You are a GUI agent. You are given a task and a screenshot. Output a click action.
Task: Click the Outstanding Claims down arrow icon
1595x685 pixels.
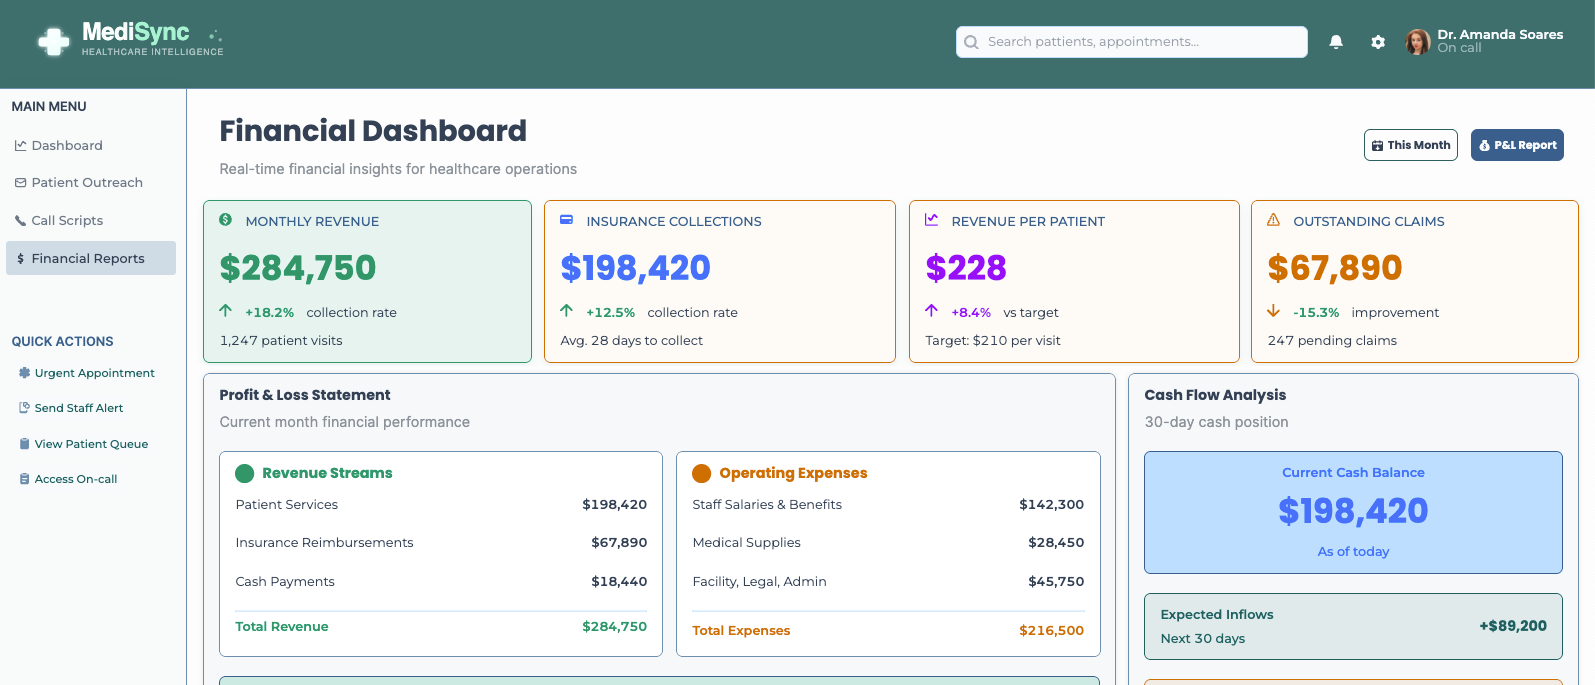tap(1273, 310)
